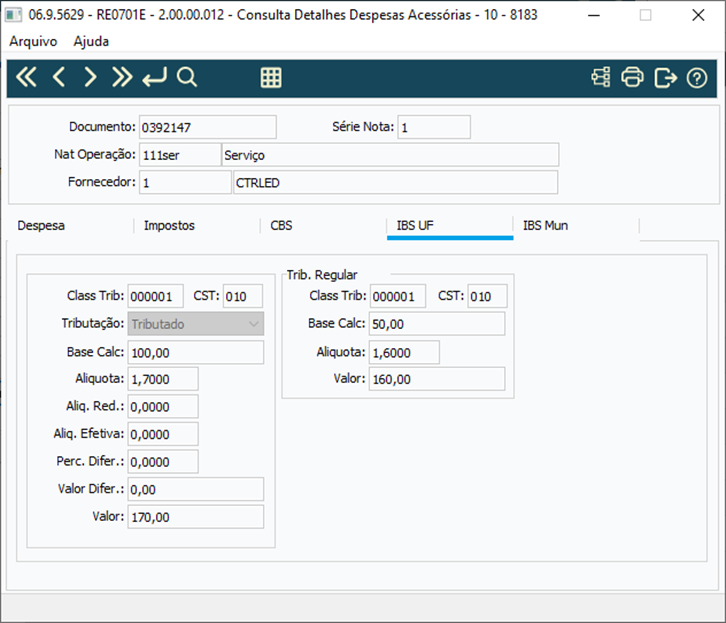Click the hierarchy structure icon in toolbar
This screenshot has width=726, height=623.
pyautogui.click(x=601, y=77)
